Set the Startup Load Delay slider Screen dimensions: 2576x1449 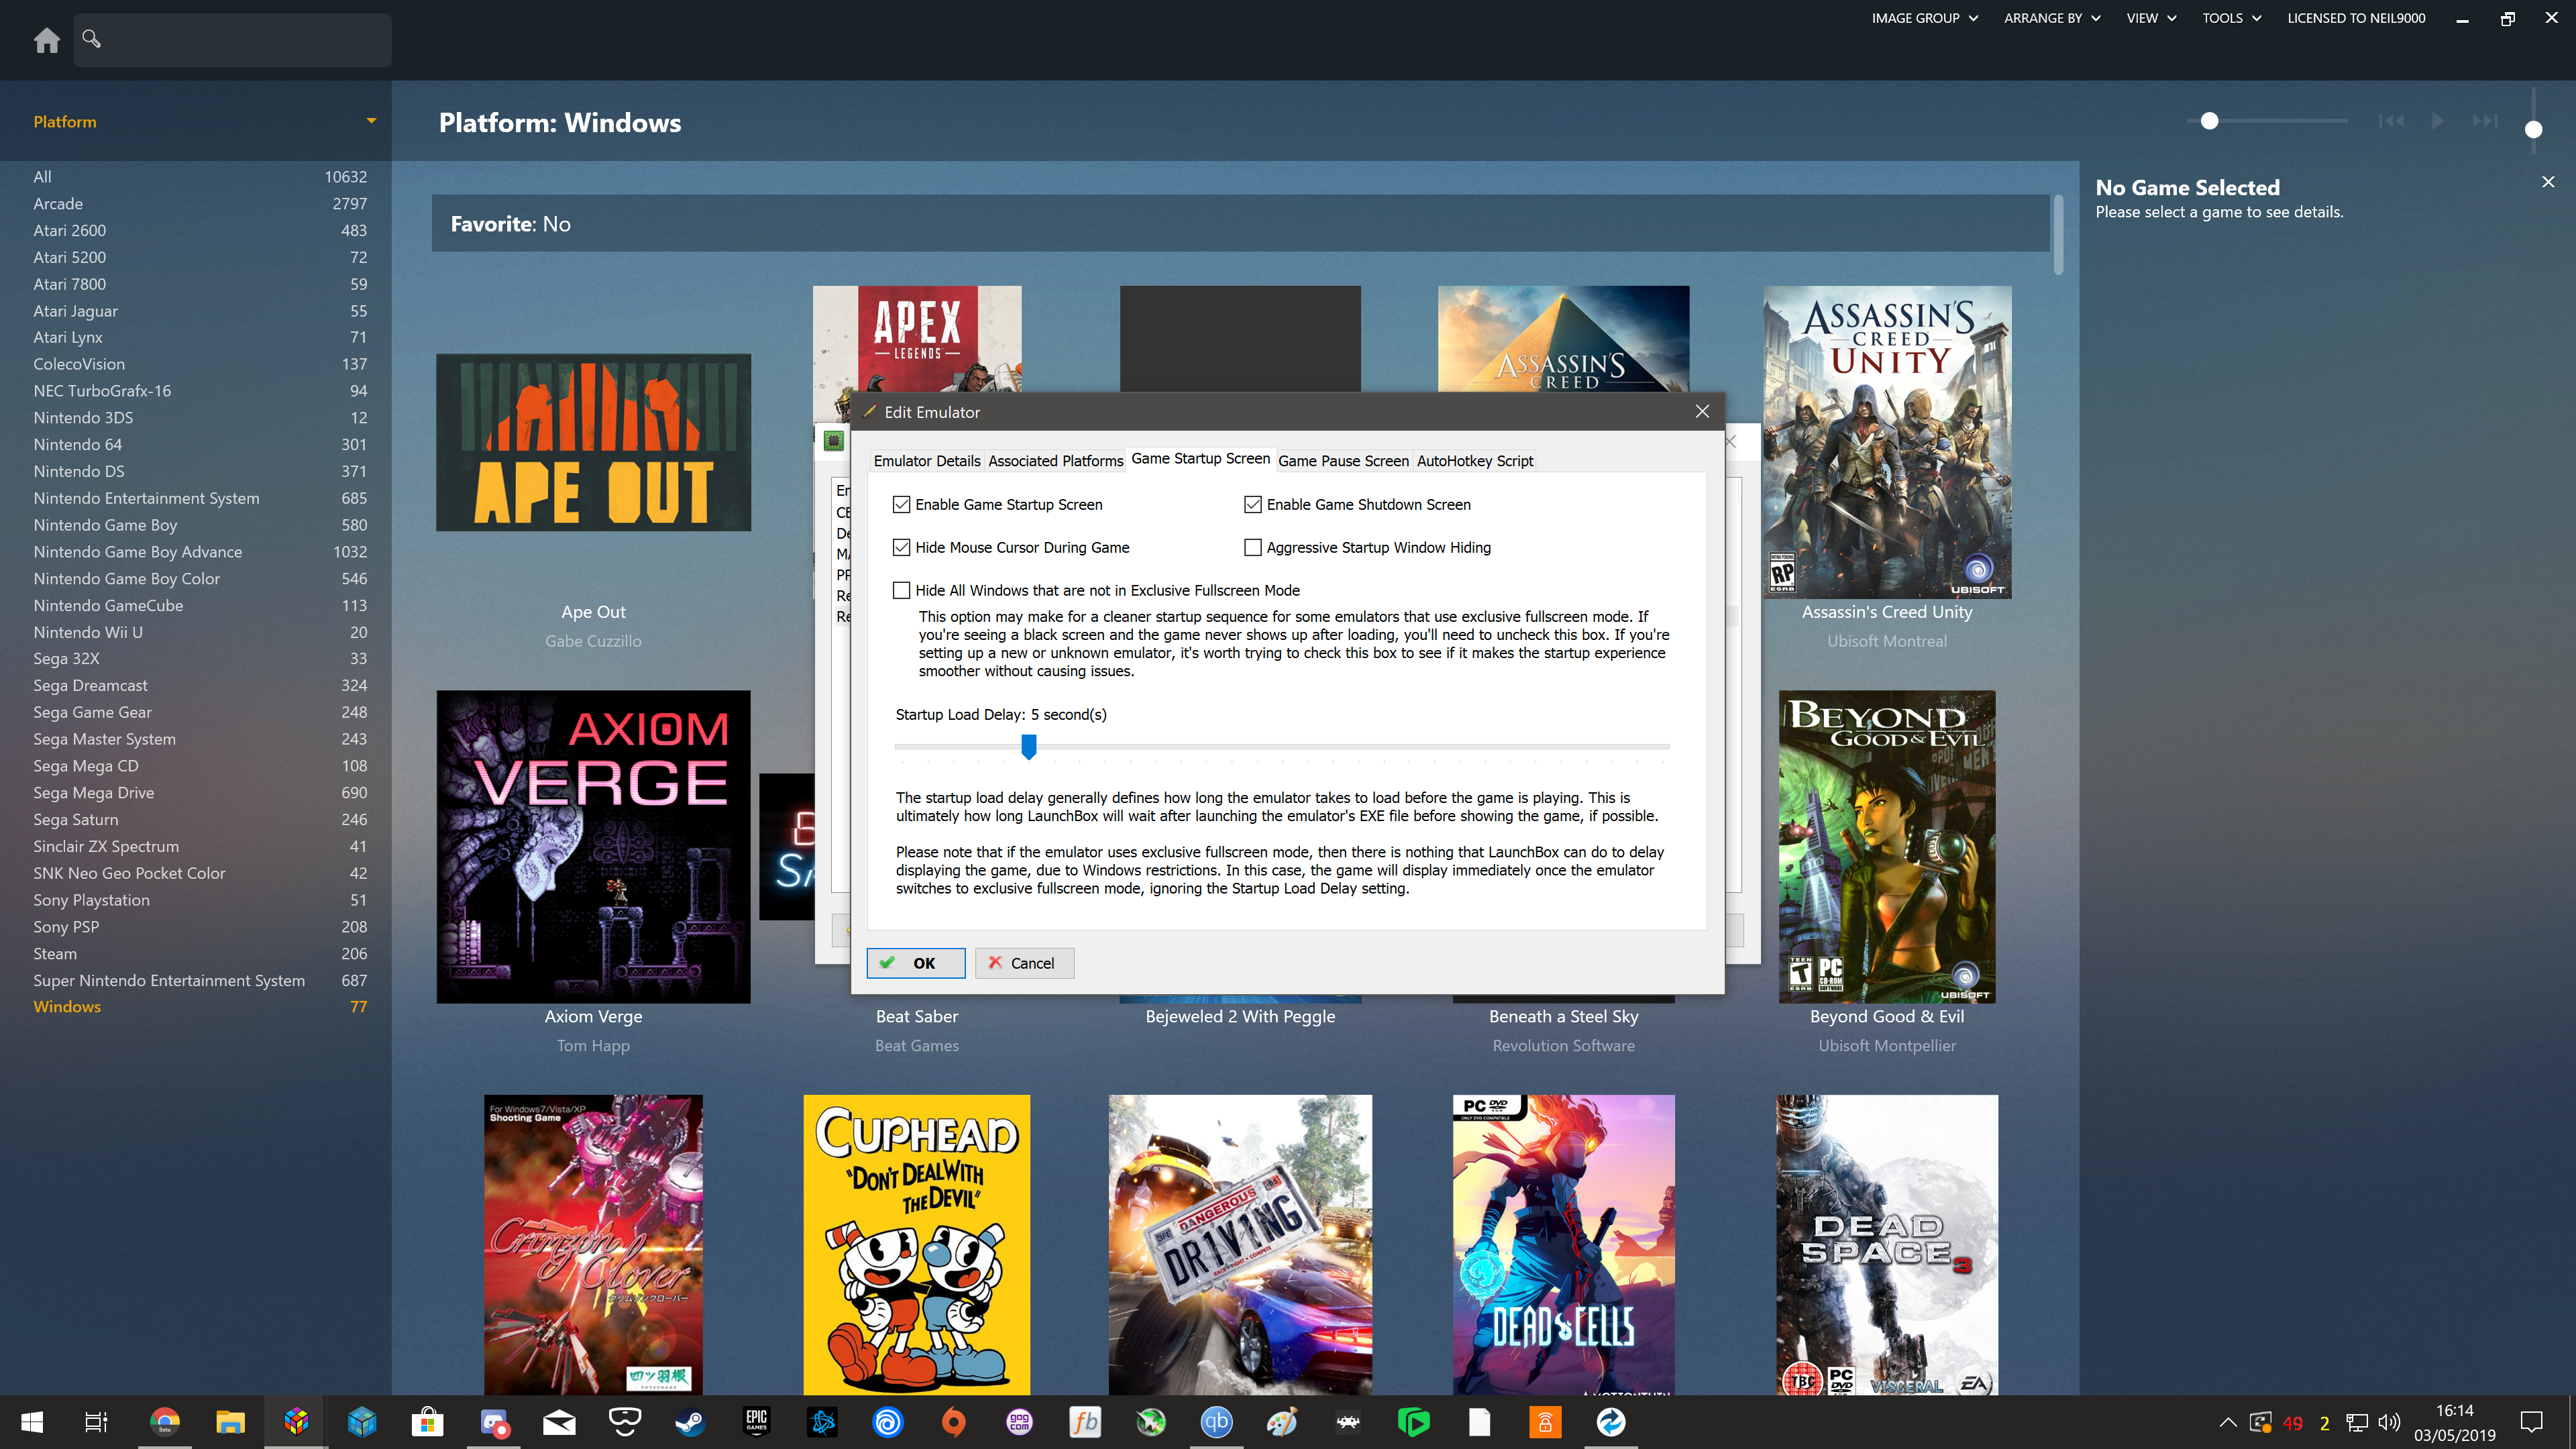point(1028,746)
